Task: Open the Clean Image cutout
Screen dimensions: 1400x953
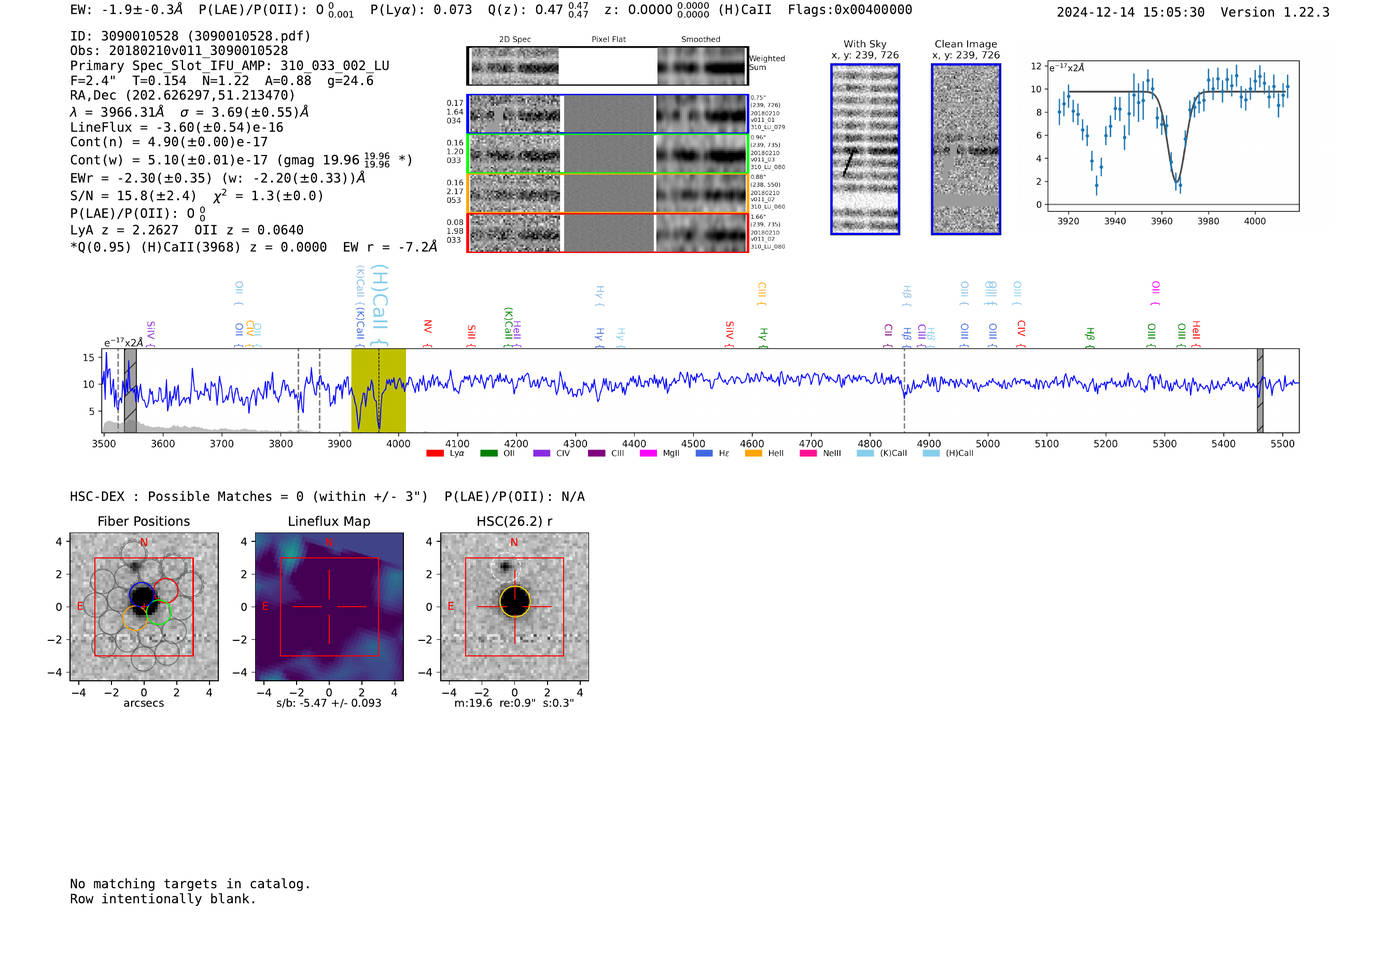Action: click(966, 149)
